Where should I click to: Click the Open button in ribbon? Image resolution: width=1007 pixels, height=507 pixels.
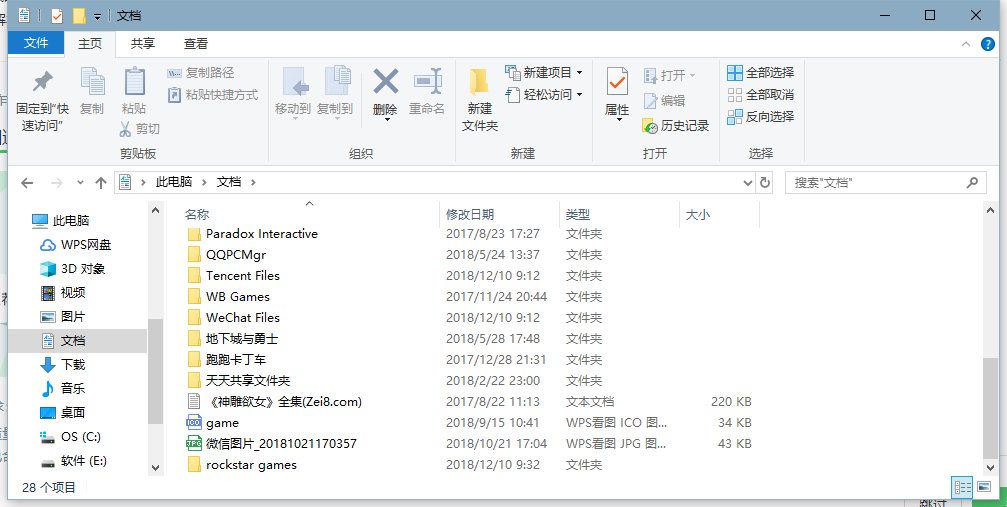click(670, 75)
